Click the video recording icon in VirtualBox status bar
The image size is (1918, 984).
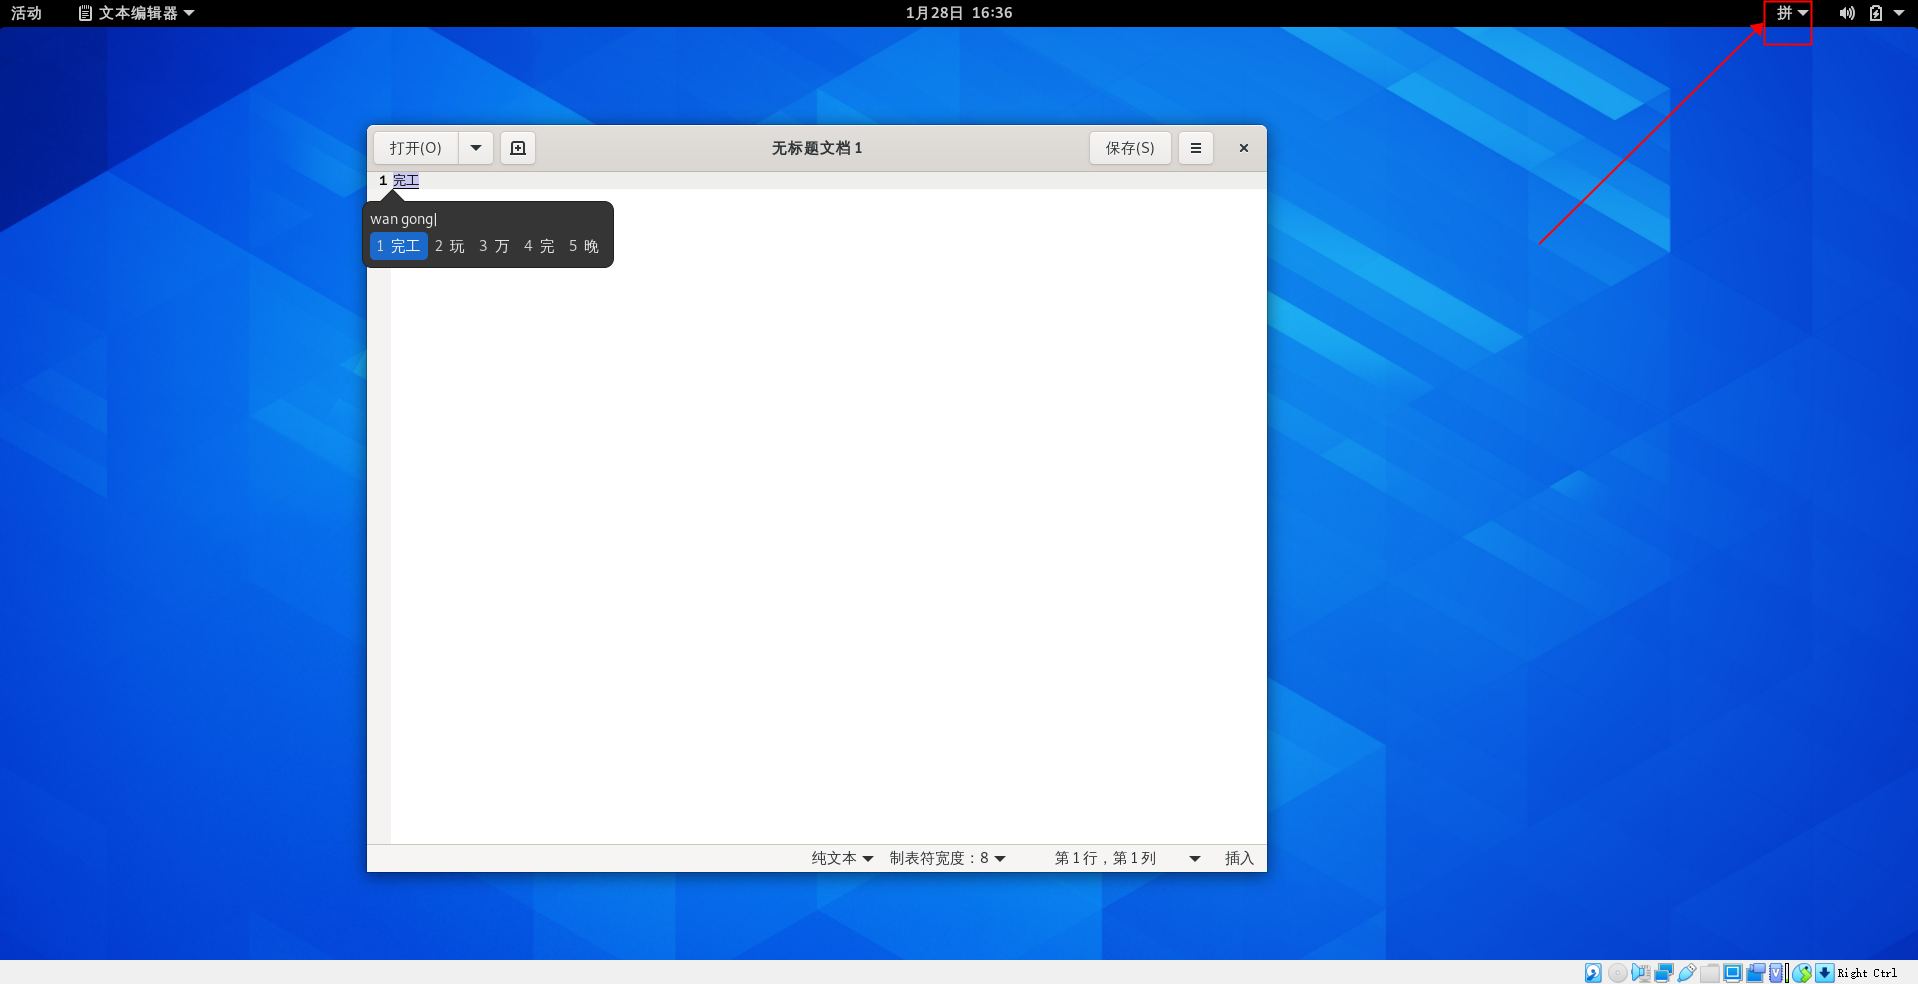click(1757, 973)
